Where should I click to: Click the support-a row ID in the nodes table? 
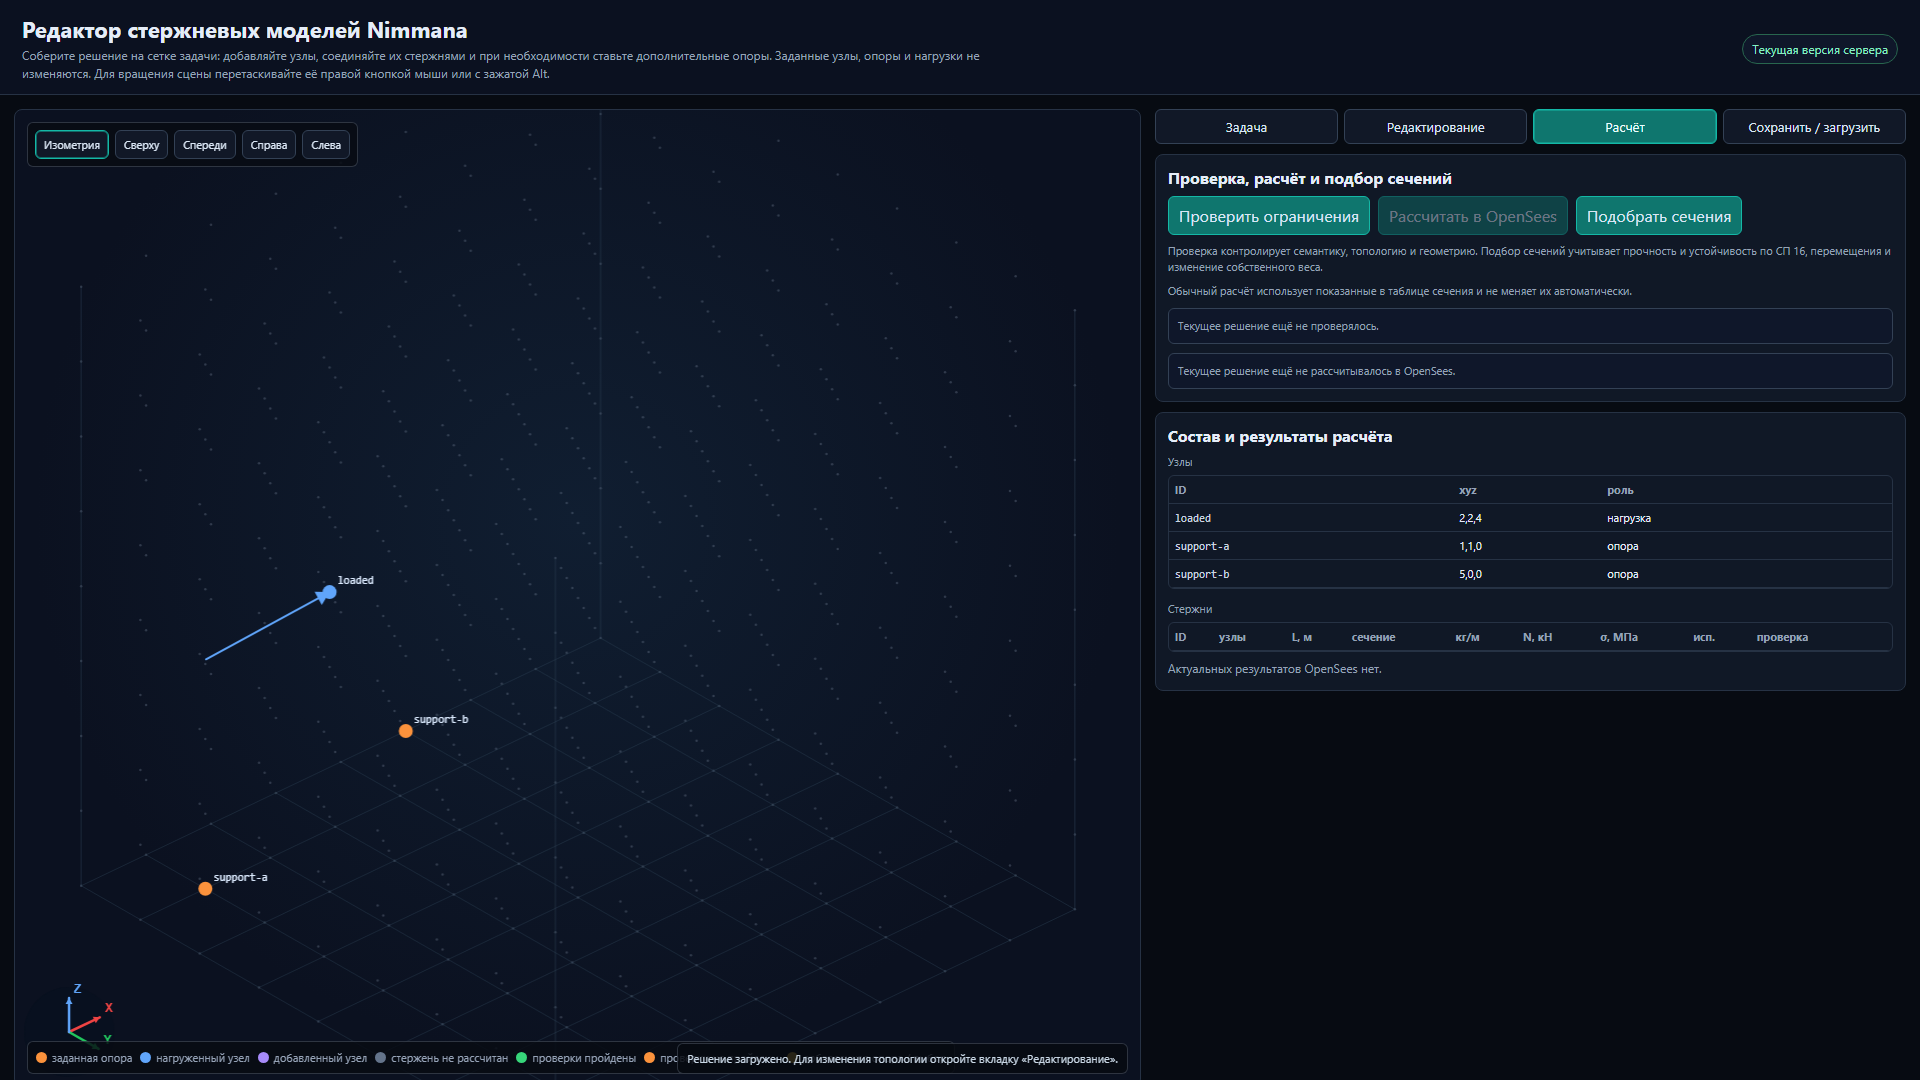pyautogui.click(x=1202, y=546)
